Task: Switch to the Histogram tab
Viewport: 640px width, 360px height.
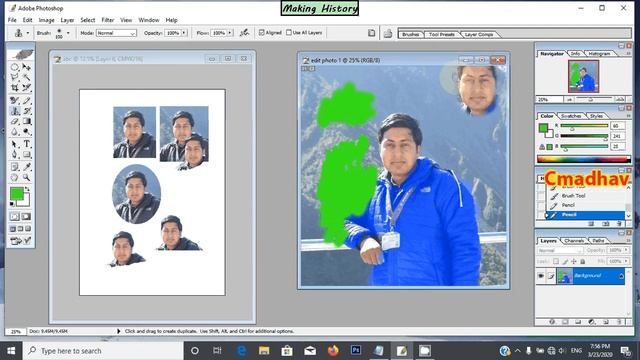Action: pyautogui.click(x=599, y=53)
